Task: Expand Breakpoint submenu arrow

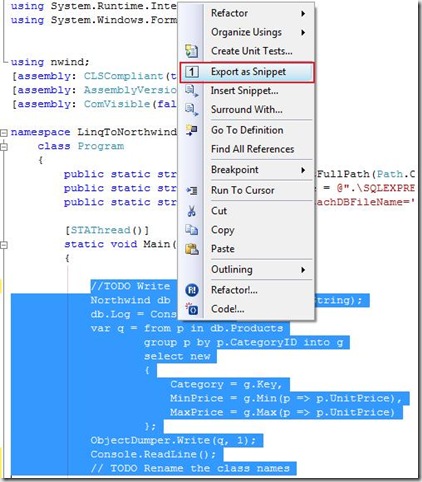Action: click(303, 170)
